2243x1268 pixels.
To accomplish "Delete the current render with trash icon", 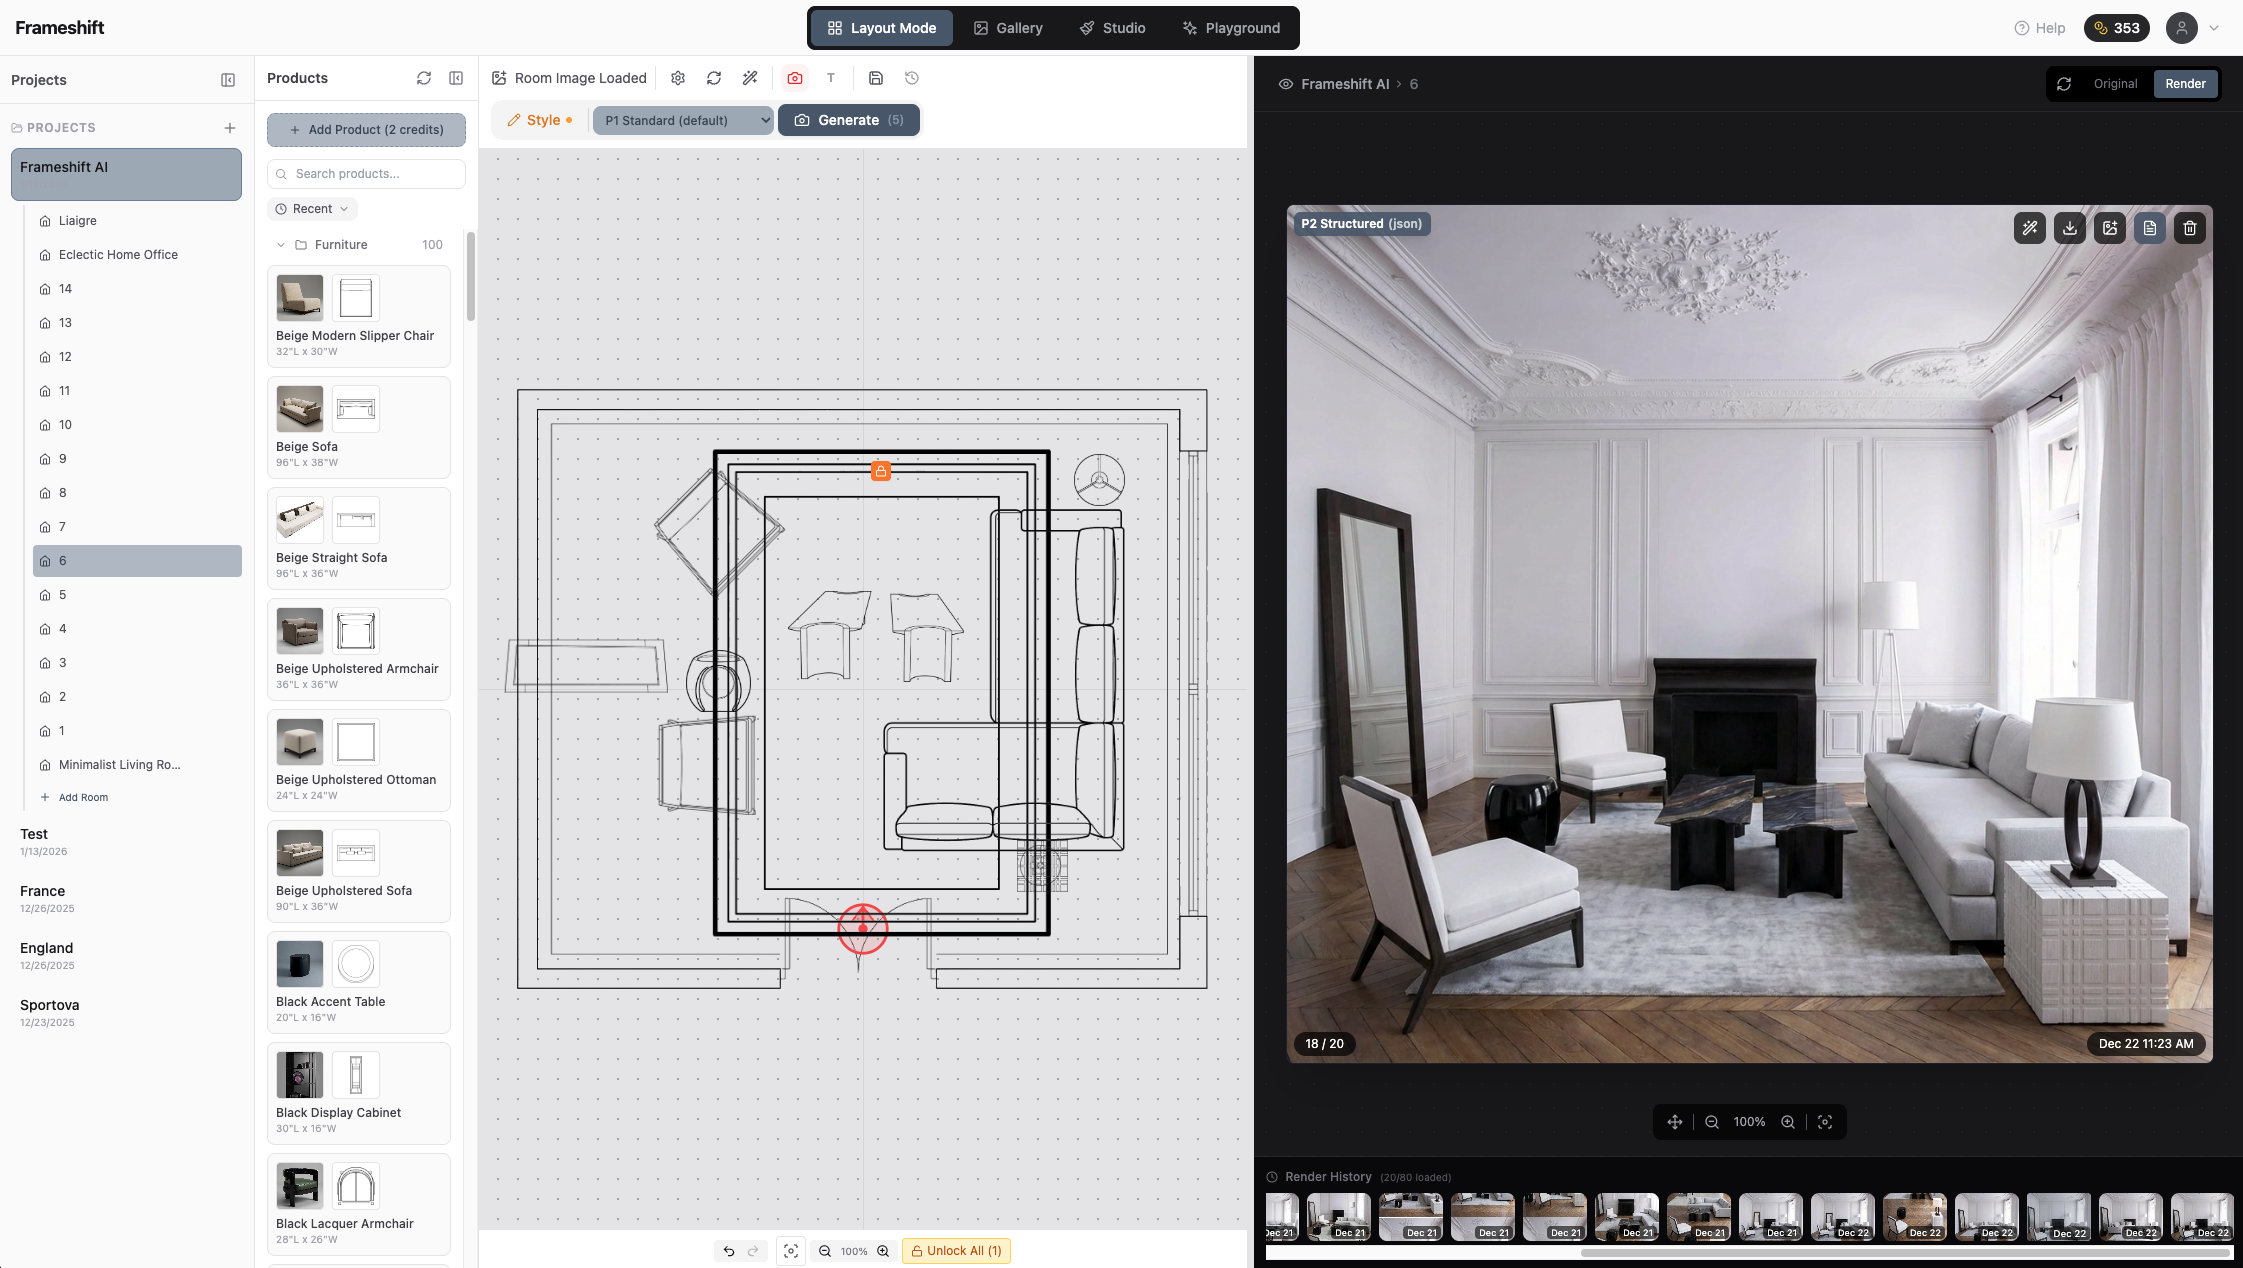I will click(2189, 228).
